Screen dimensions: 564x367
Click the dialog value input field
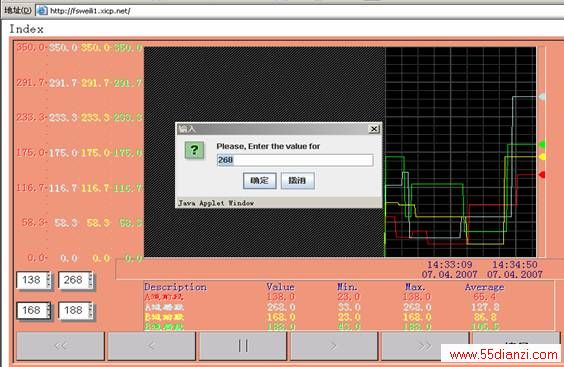(295, 160)
